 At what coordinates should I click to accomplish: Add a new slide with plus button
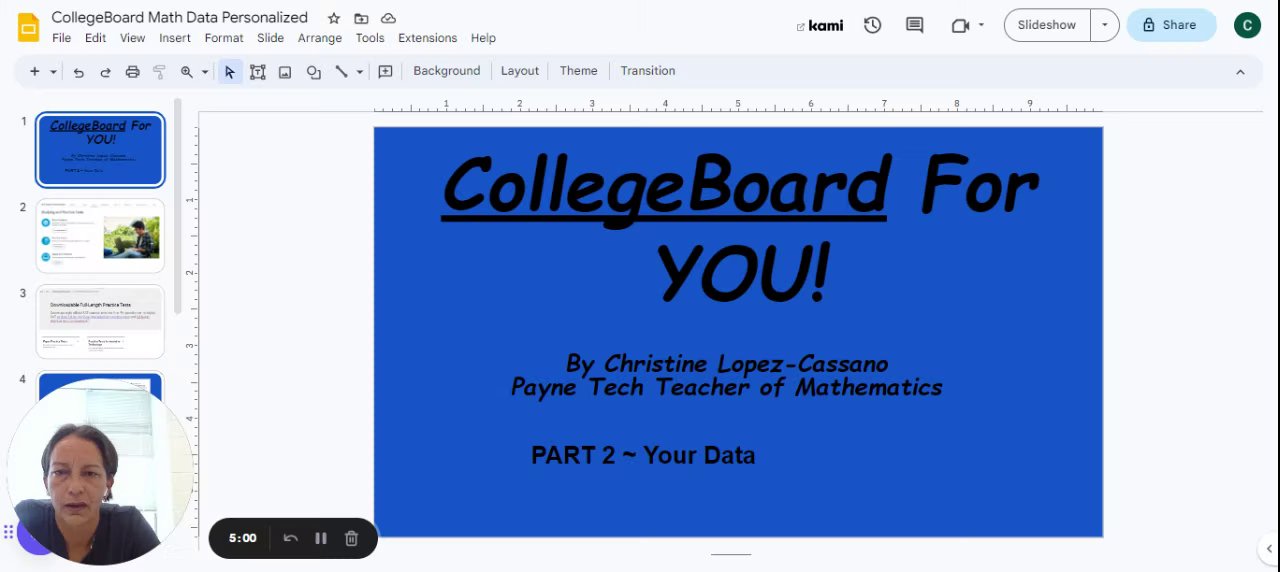click(35, 71)
